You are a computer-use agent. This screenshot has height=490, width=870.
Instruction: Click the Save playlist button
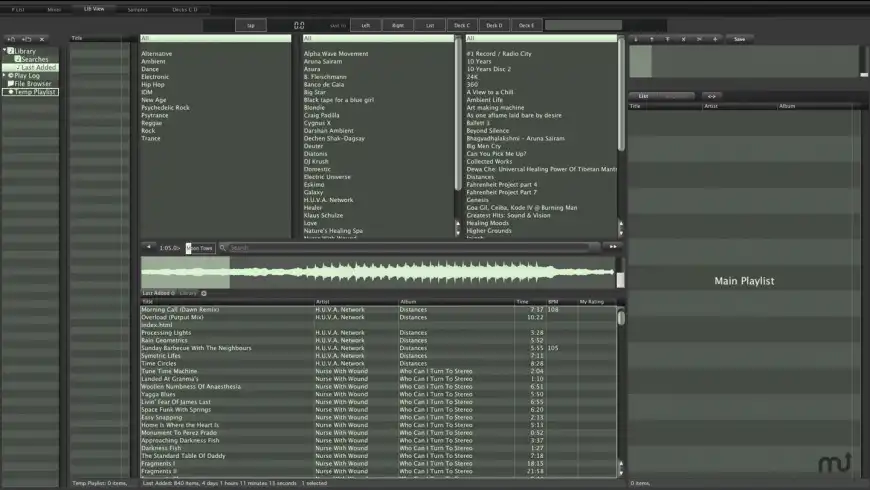coord(739,39)
